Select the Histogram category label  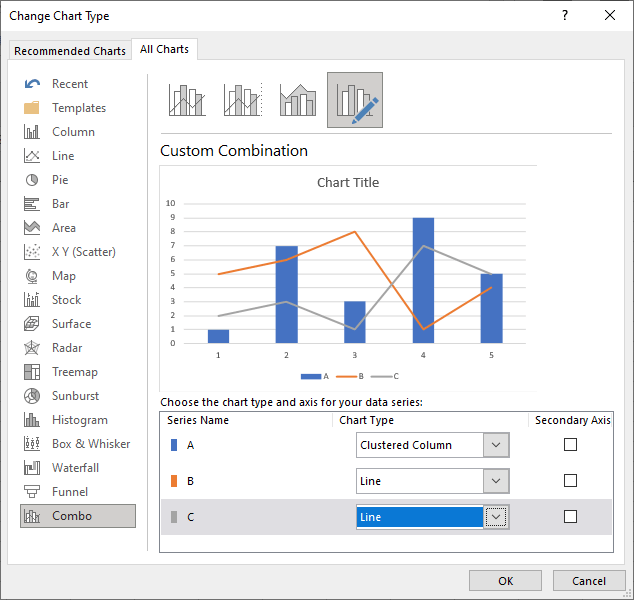[x=80, y=420]
